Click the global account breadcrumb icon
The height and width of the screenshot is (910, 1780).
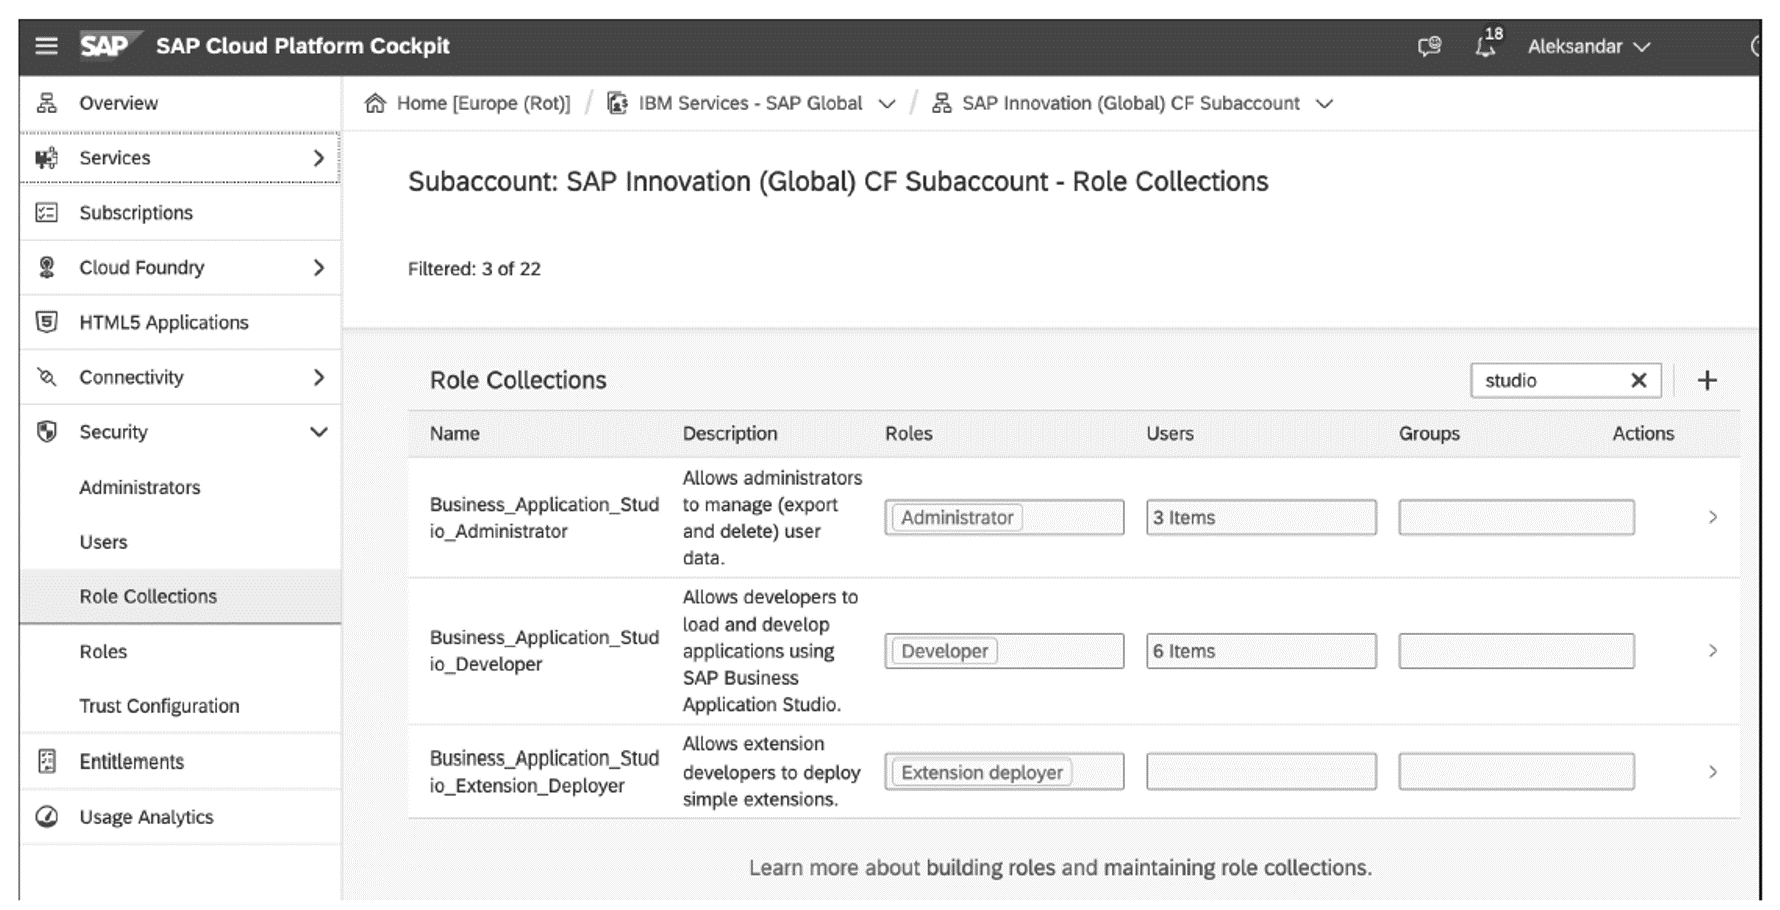618,103
